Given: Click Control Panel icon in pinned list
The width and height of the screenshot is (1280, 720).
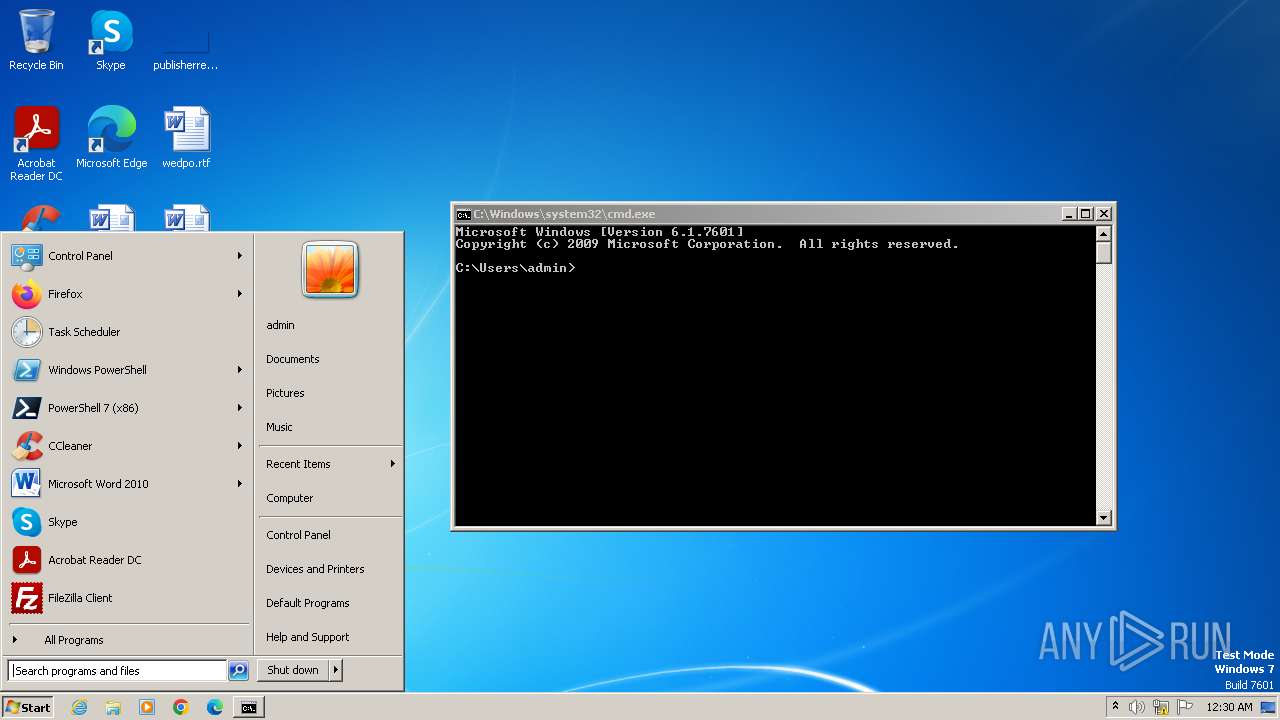Looking at the screenshot, I should [x=26, y=256].
